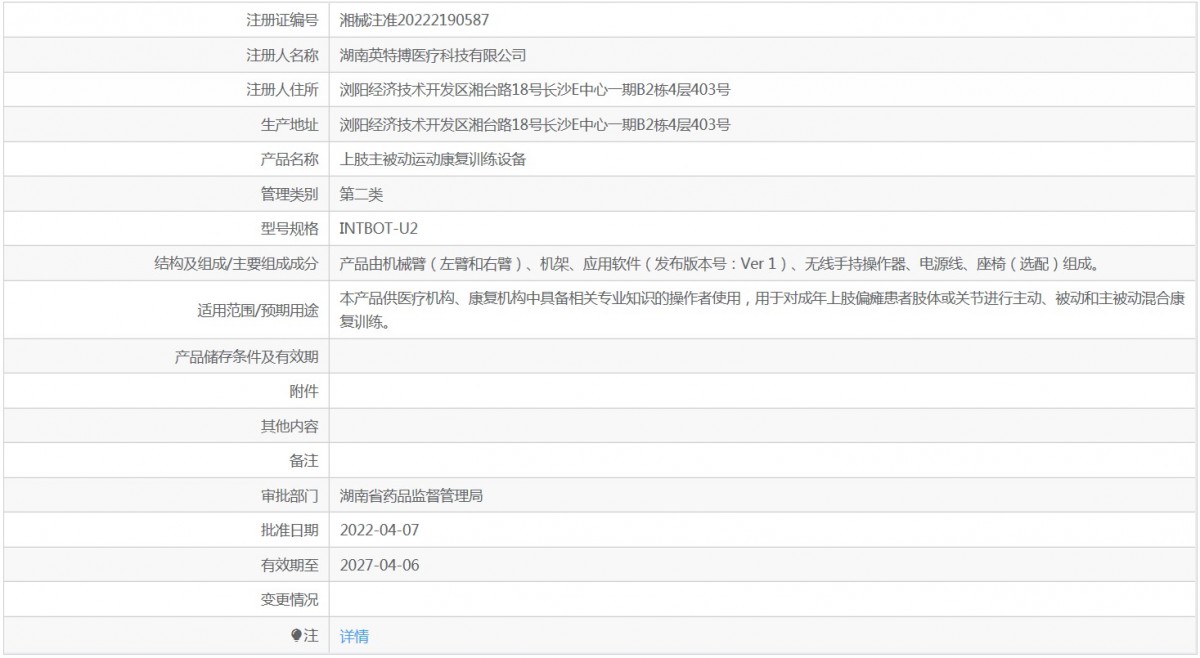Click the 注册证编号 label
Viewport: 1200px width, 658px height.
282,20
